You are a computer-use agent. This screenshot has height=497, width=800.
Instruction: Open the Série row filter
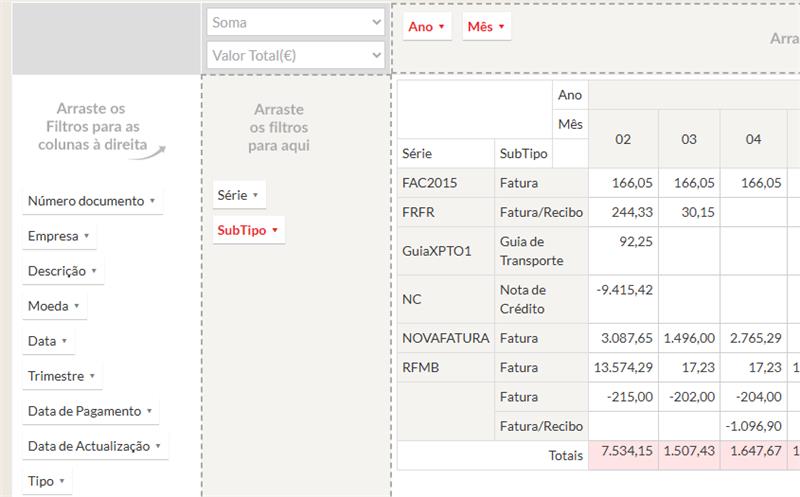click(239, 196)
